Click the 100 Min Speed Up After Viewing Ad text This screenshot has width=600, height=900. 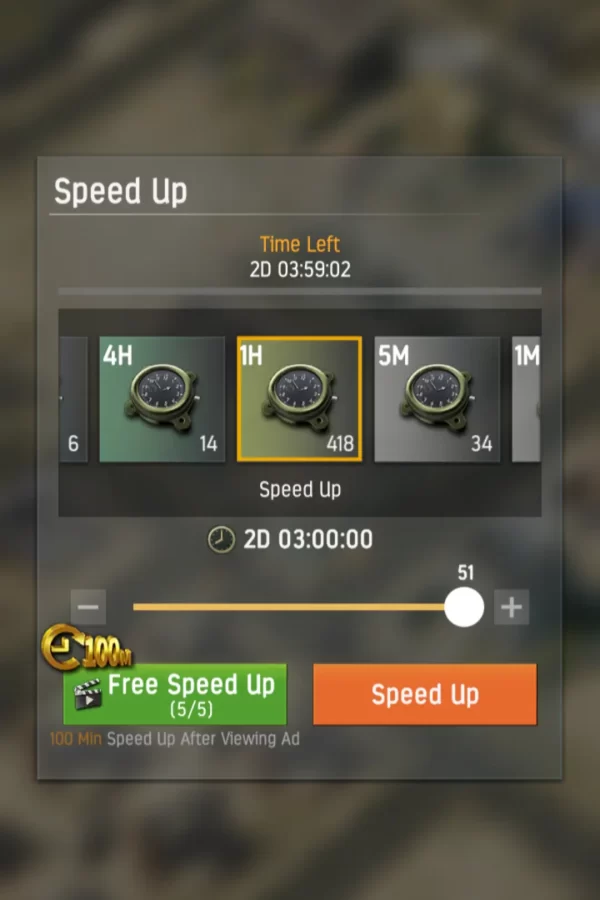(x=175, y=739)
